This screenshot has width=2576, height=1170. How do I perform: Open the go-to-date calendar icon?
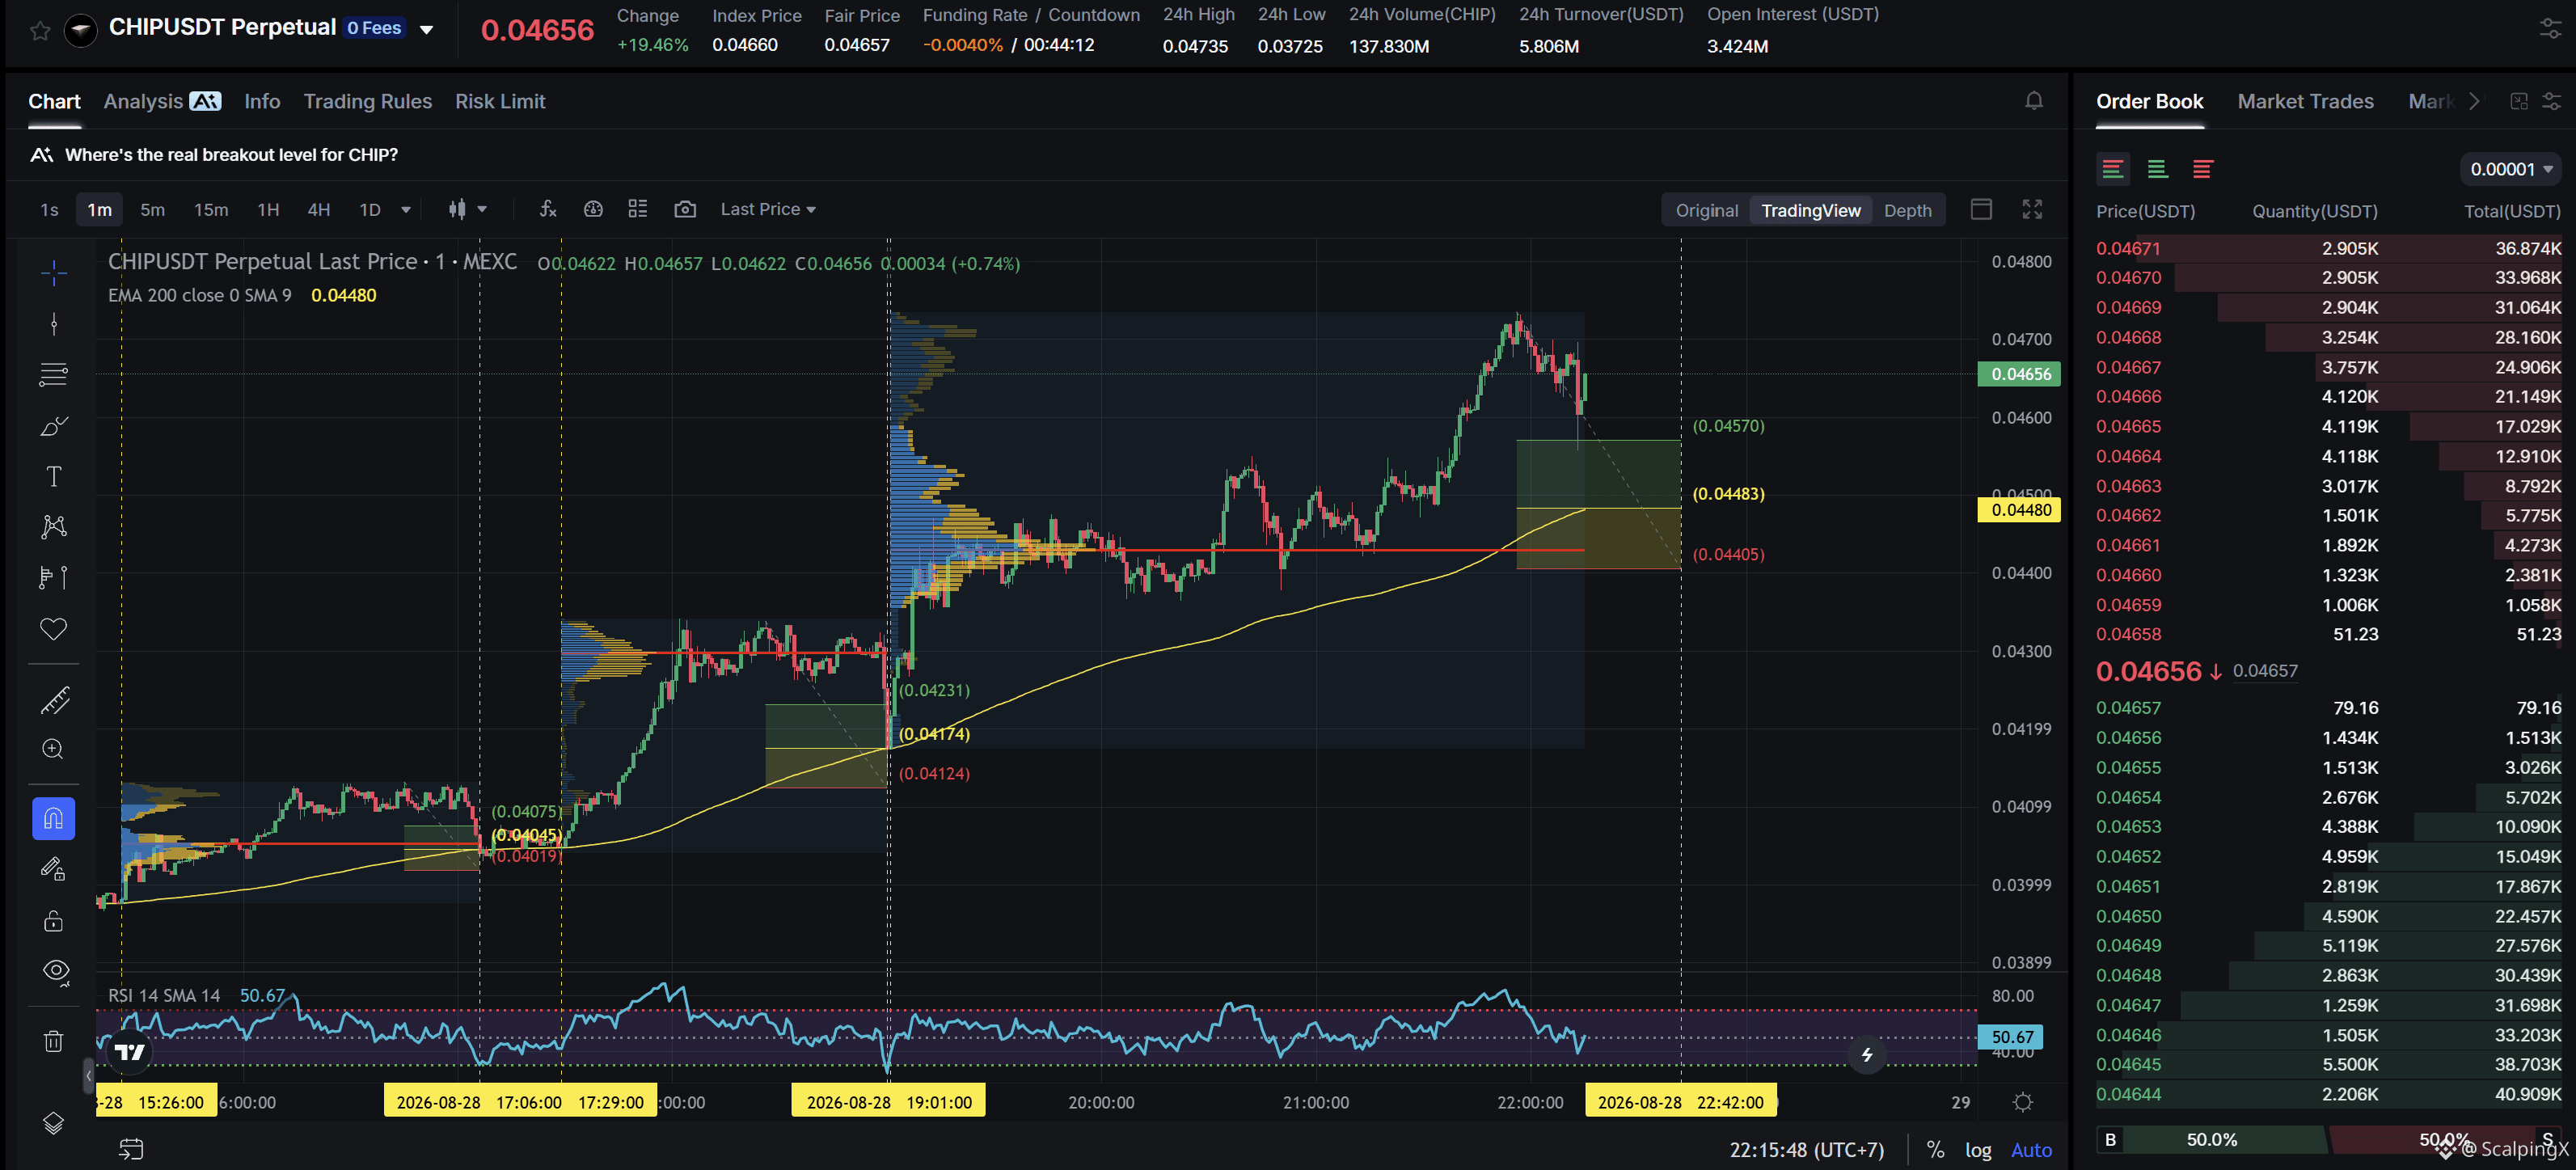131,1149
